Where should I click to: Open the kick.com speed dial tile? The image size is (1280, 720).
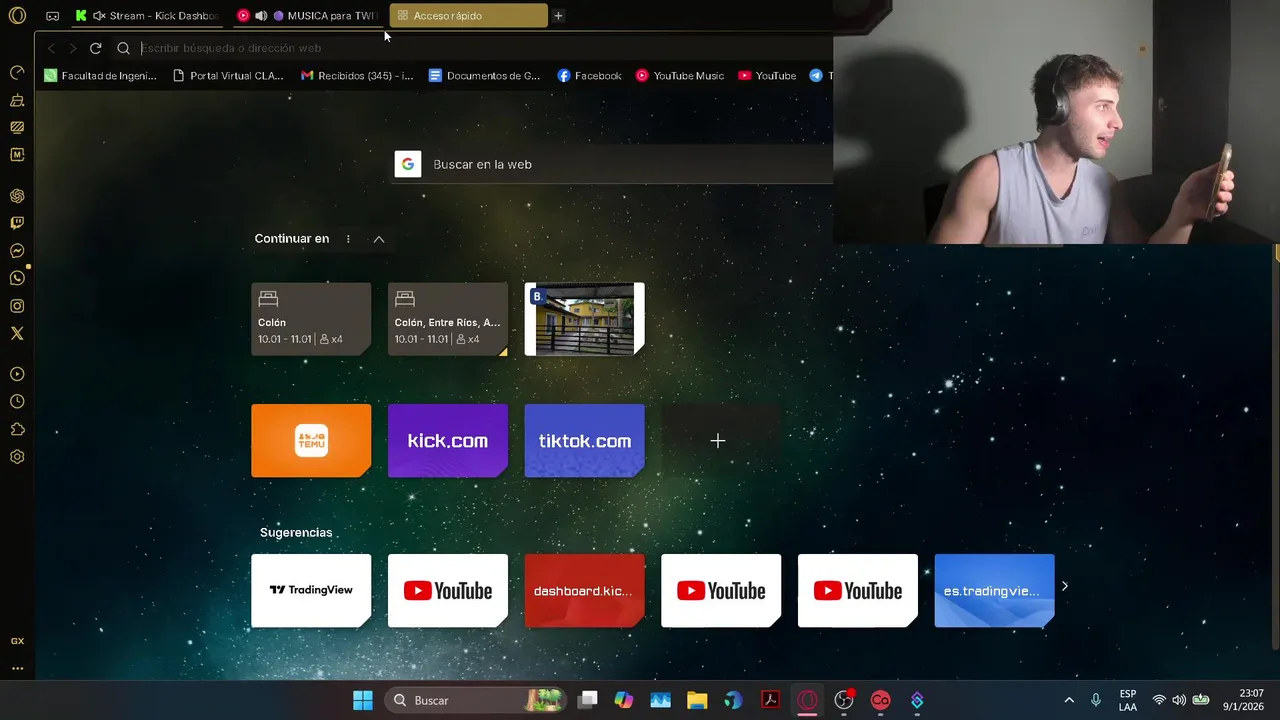448,441
